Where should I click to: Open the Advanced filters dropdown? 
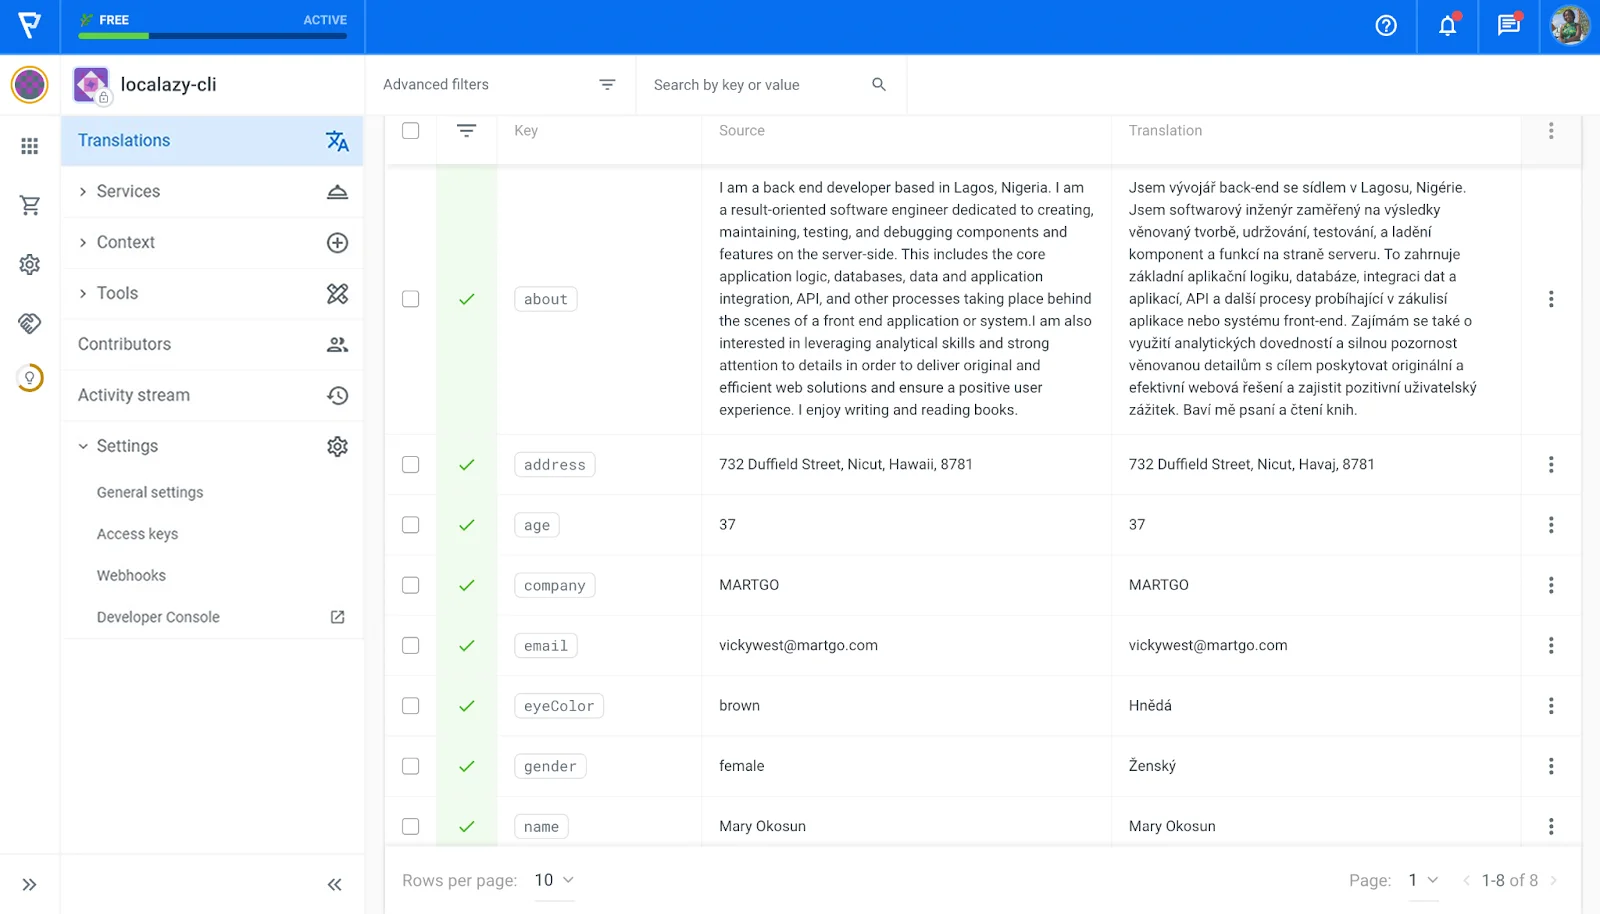click(498, 85)
